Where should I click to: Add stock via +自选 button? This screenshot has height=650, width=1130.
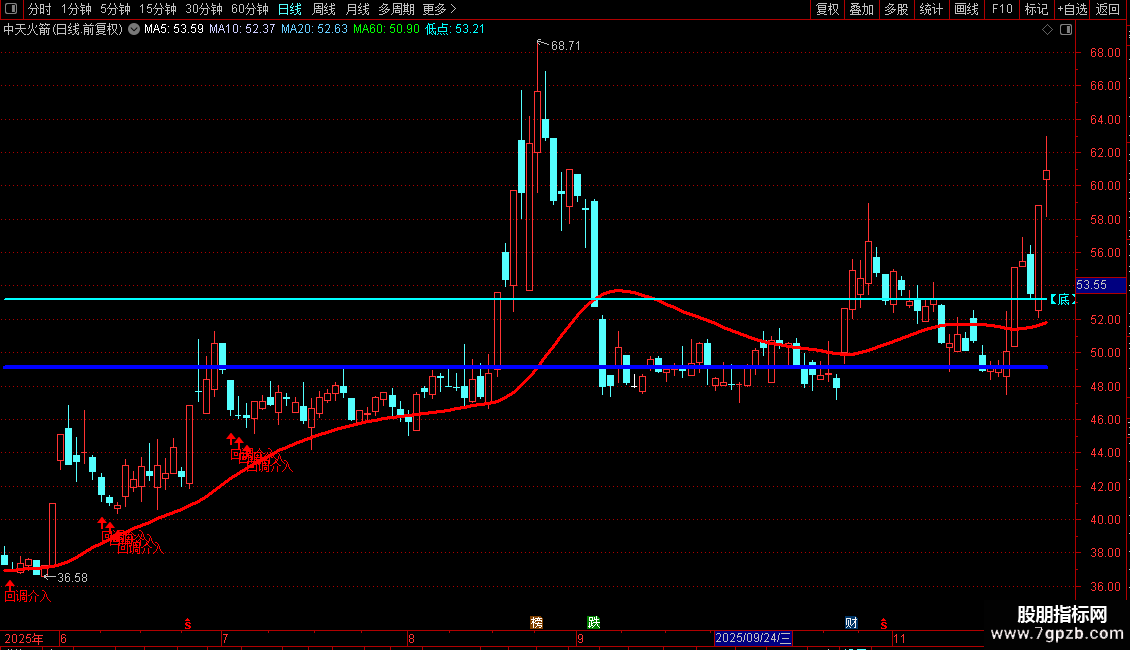pyautogui.click(x=1072, y=9)
